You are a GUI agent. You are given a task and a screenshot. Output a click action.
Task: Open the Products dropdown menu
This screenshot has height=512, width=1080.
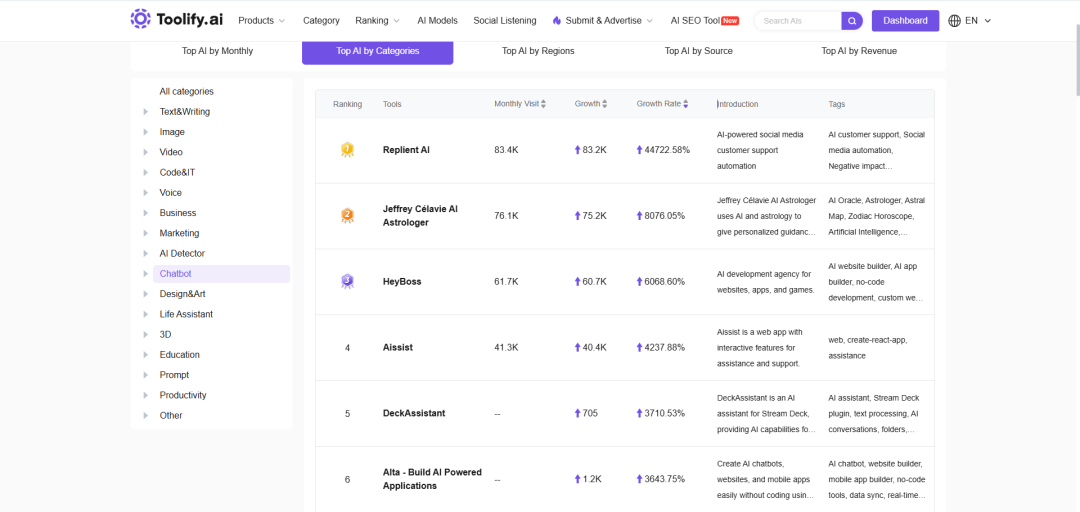coord(261,21)
